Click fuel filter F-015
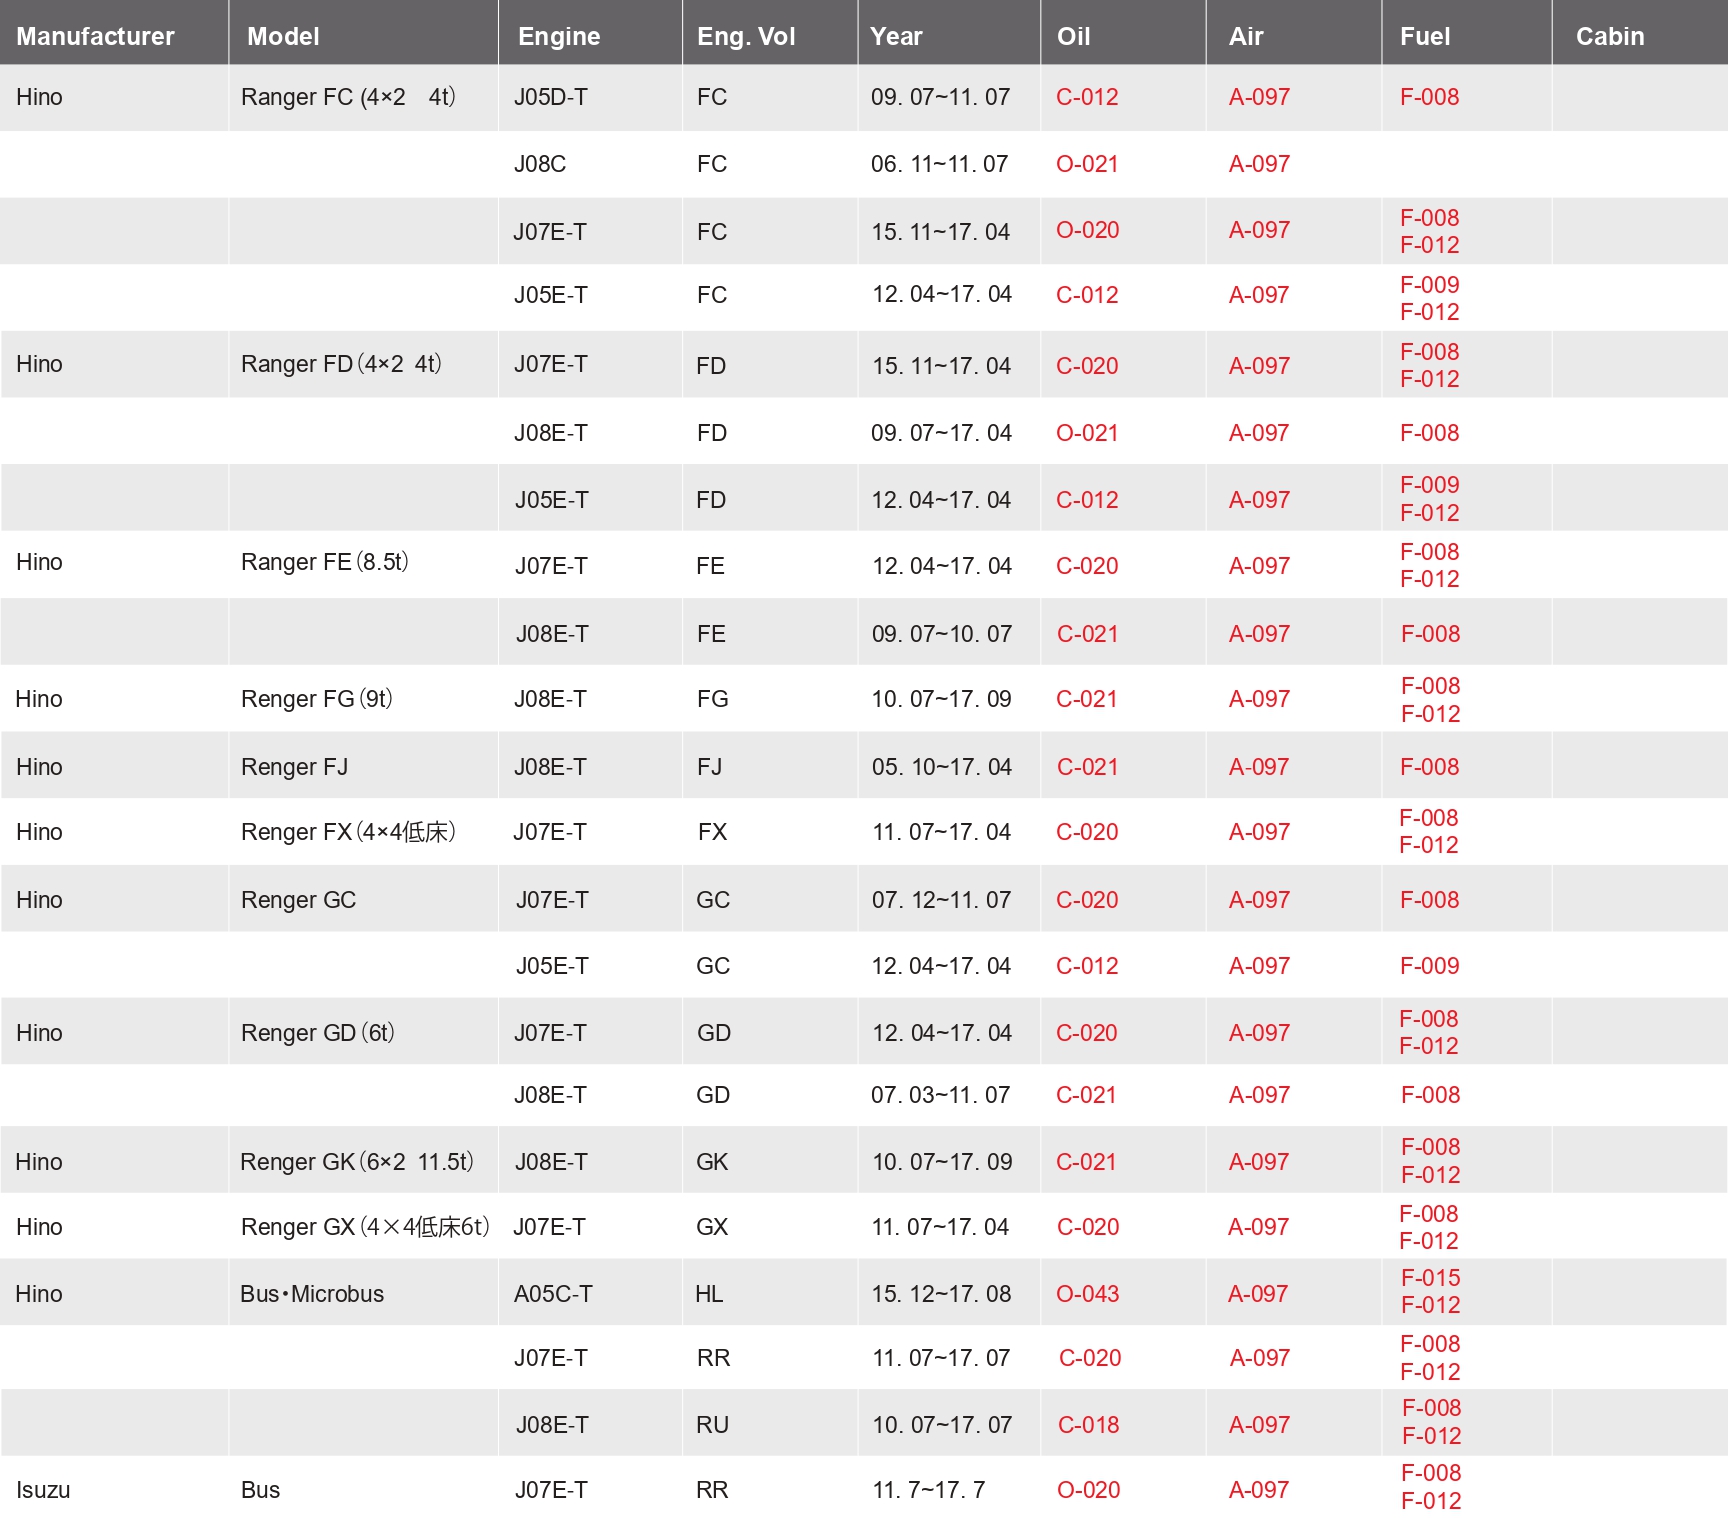The image size is (1728, 1518). [x=1430, y=1278]
